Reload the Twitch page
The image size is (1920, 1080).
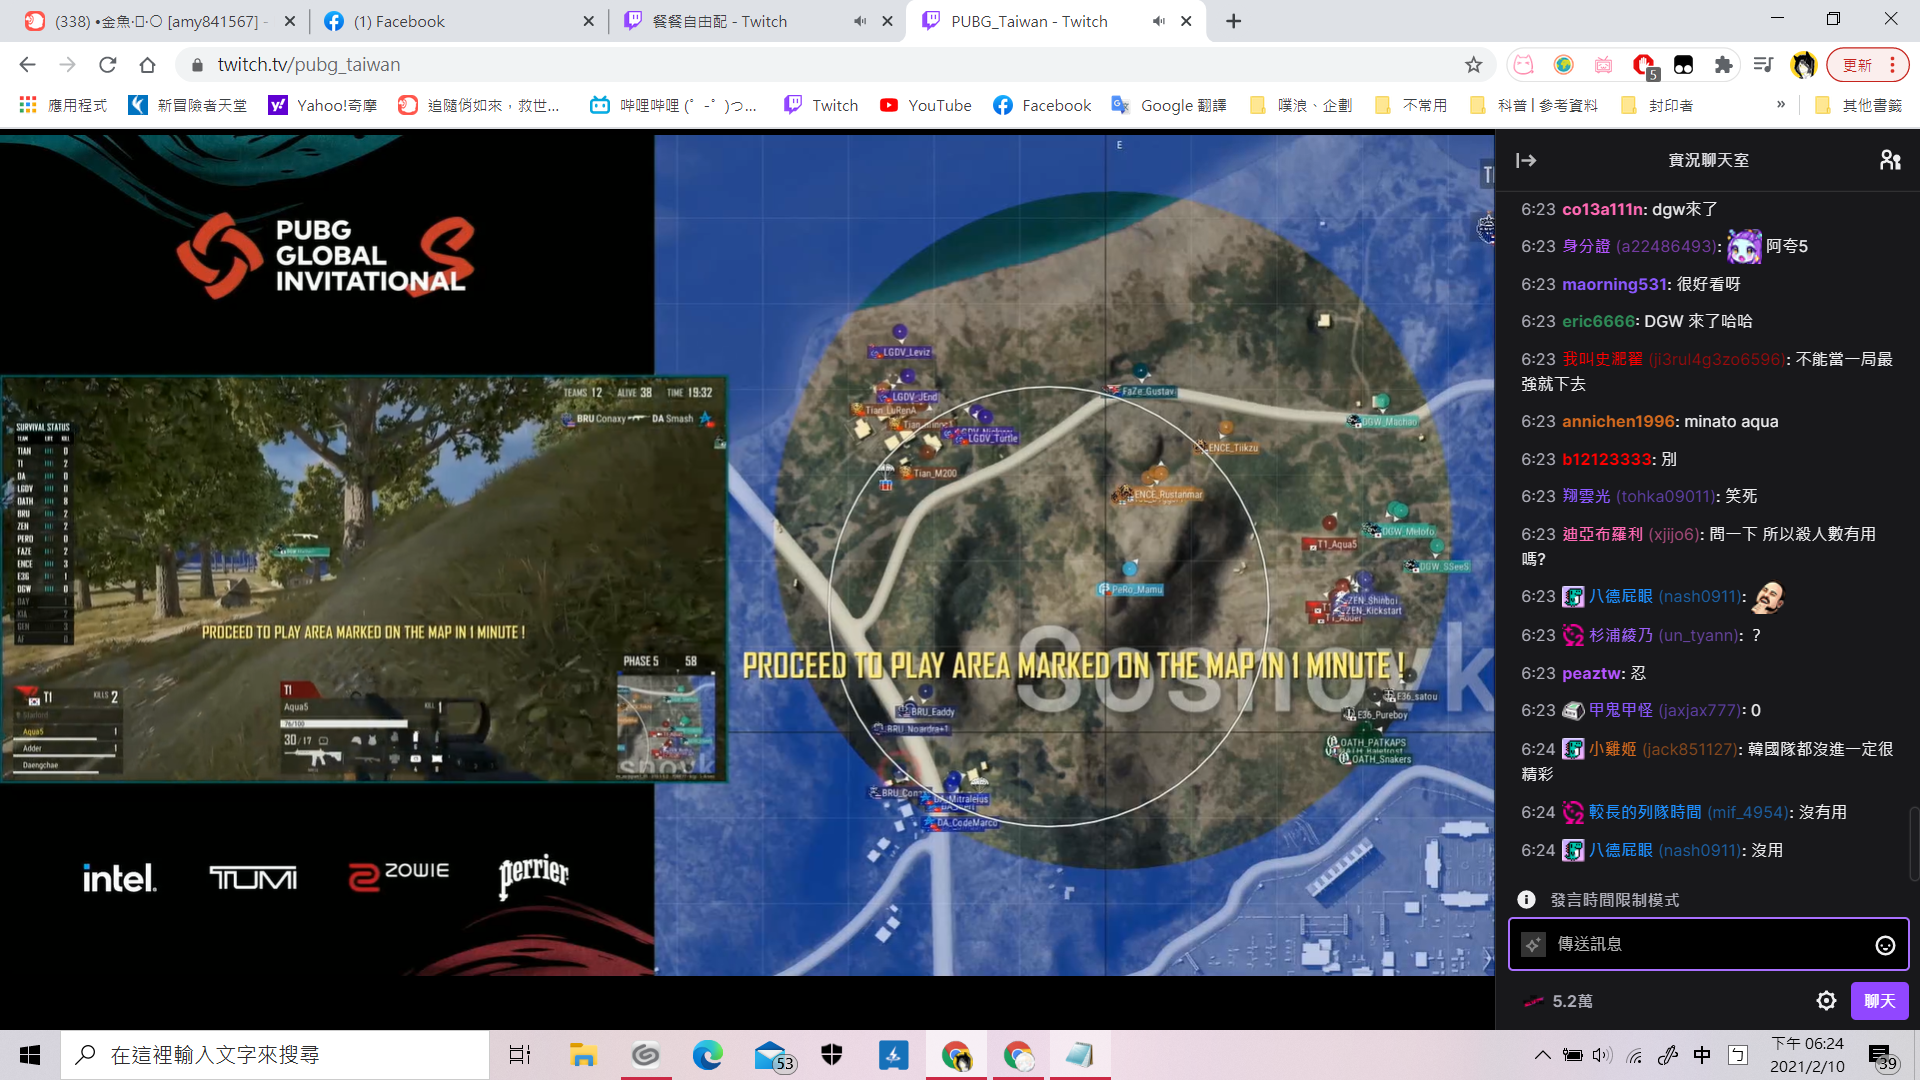pyautogui.click(x=107, y=65)
